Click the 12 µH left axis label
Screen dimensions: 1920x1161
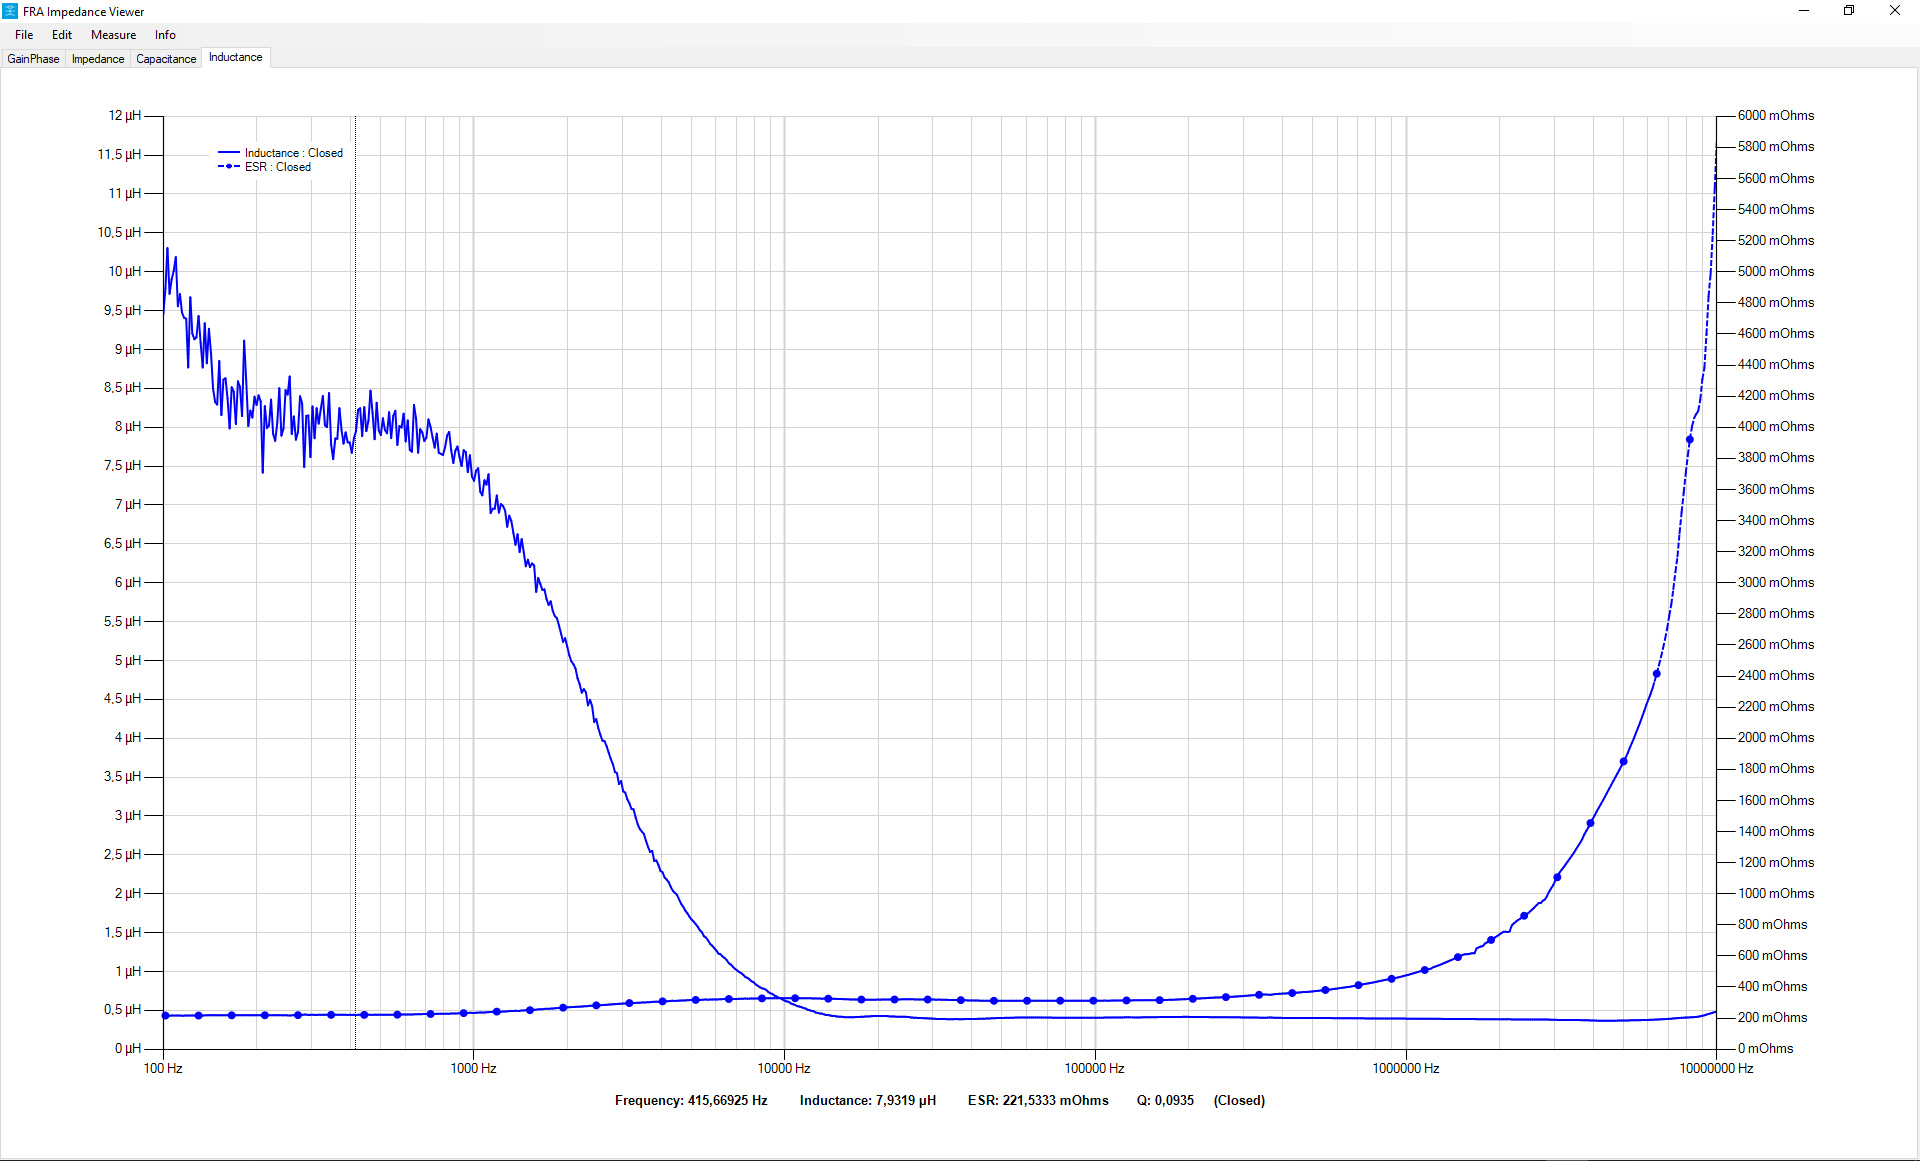(125, 116)
